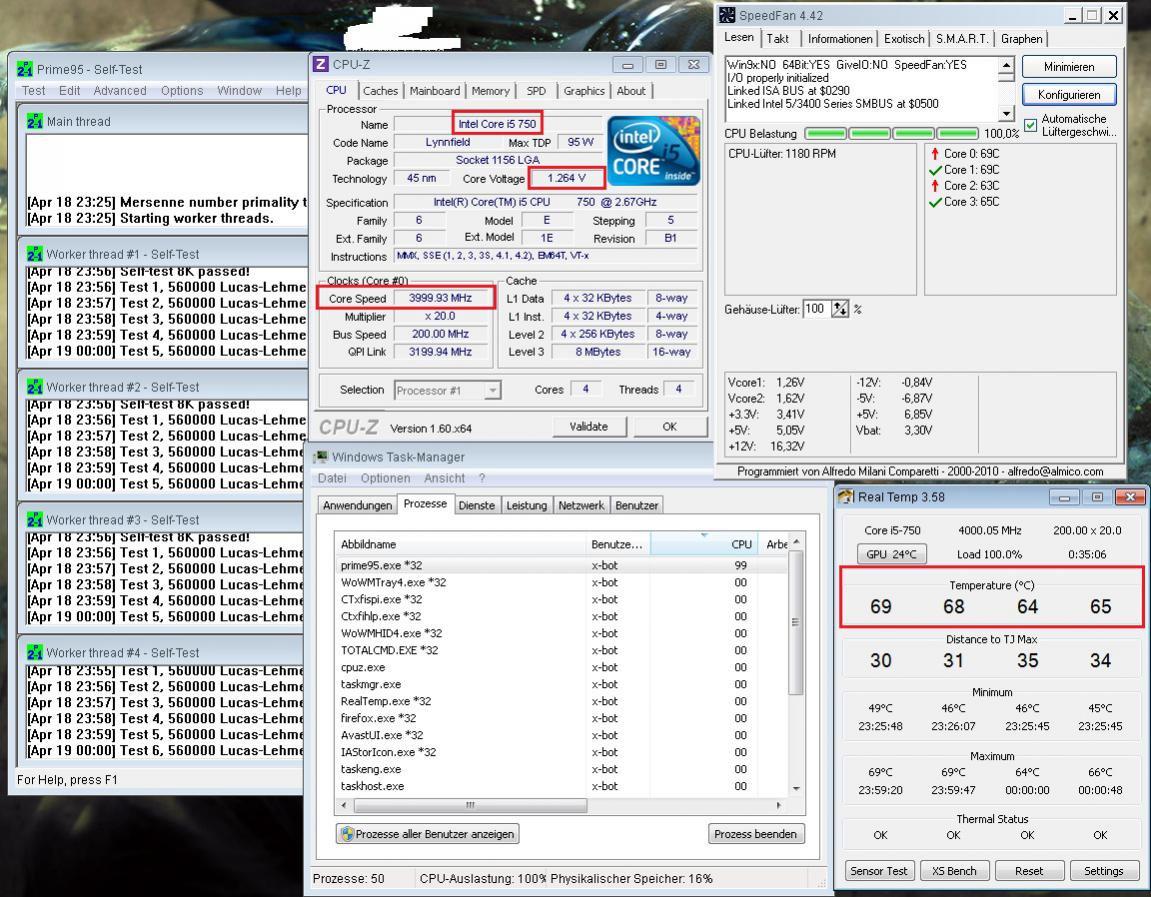Open the Graphics tab in CPU-Z
This screenshot has width=1151, height=897.
584,91
